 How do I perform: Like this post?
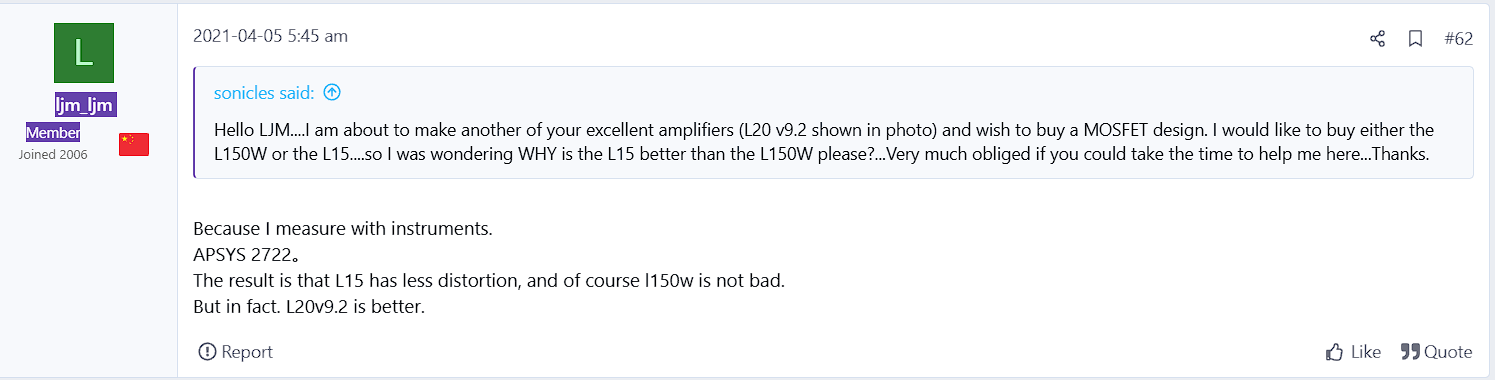point(1353,352)
